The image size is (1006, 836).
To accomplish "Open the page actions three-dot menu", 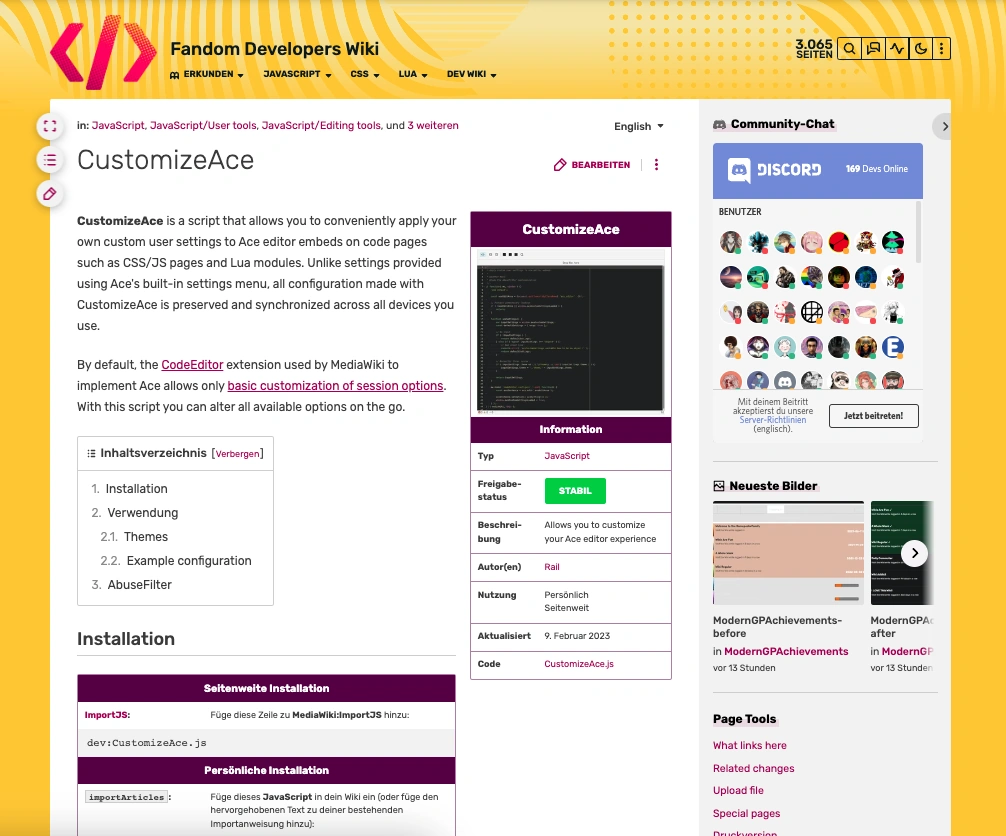I will 656,165.
